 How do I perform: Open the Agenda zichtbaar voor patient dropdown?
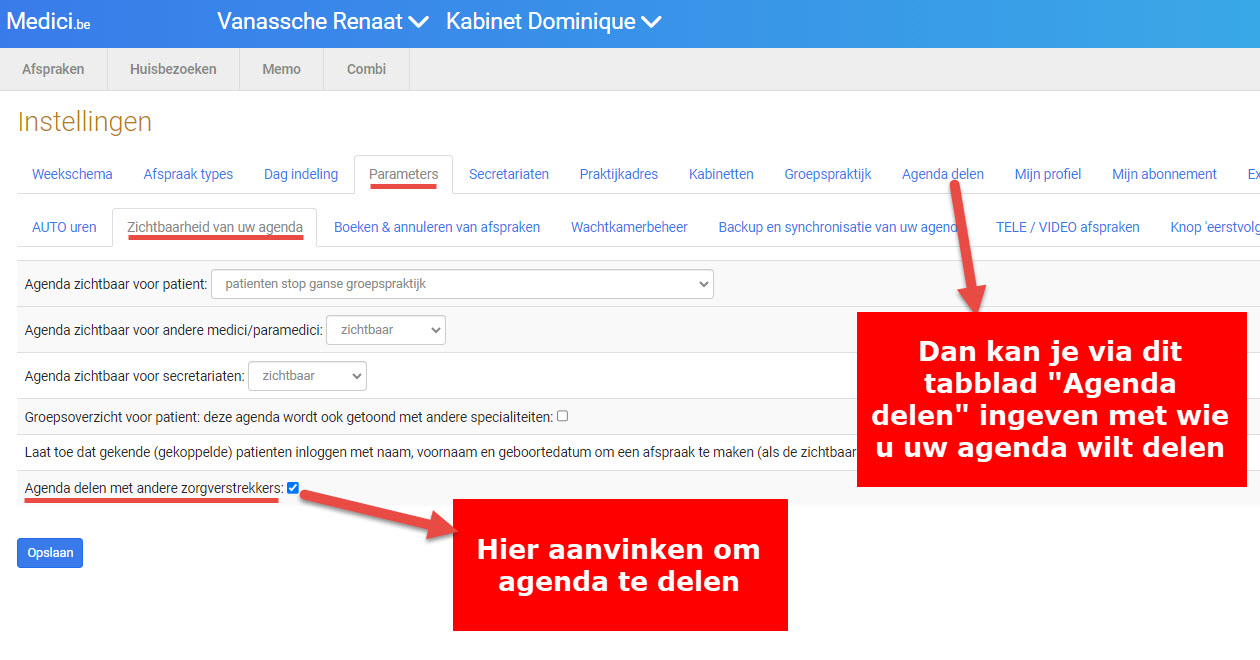(x=462, y=284)
